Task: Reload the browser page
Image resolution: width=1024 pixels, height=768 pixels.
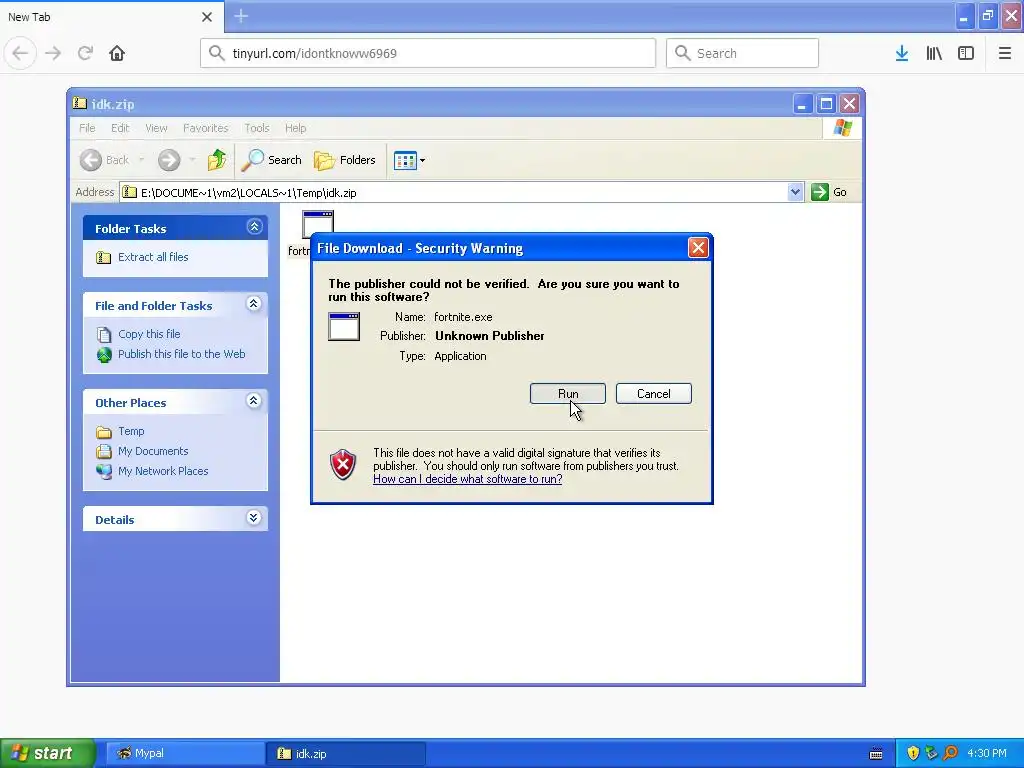Action: pos(85,53)
